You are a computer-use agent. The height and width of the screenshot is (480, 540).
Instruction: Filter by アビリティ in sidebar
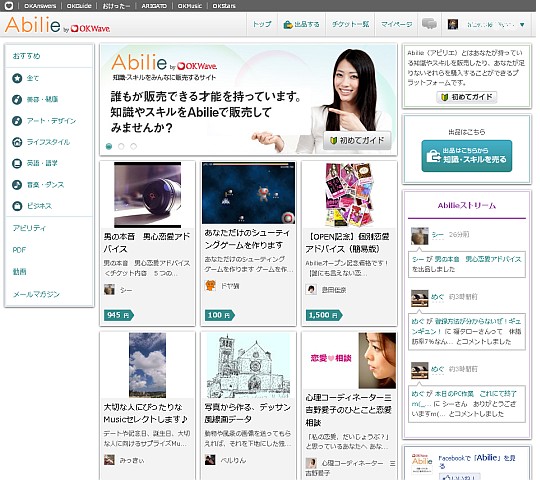29,228
